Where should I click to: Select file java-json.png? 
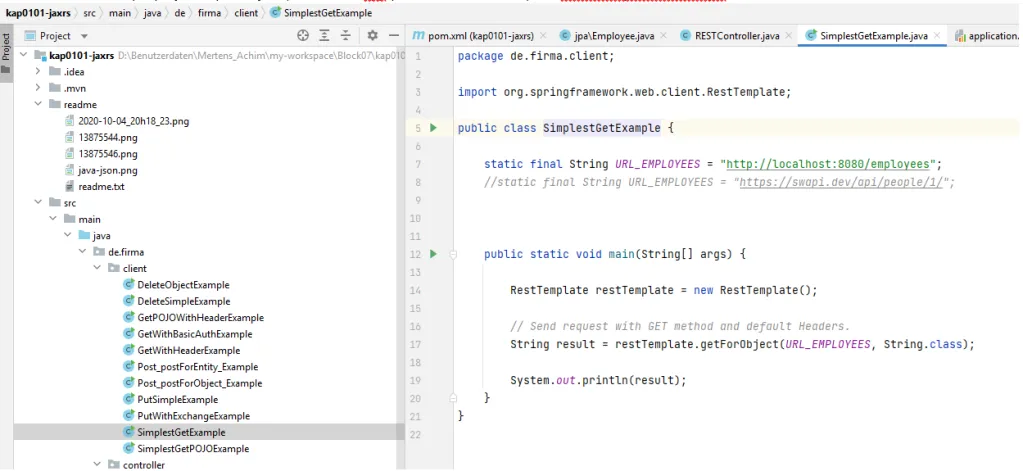(x=108, y=170)
